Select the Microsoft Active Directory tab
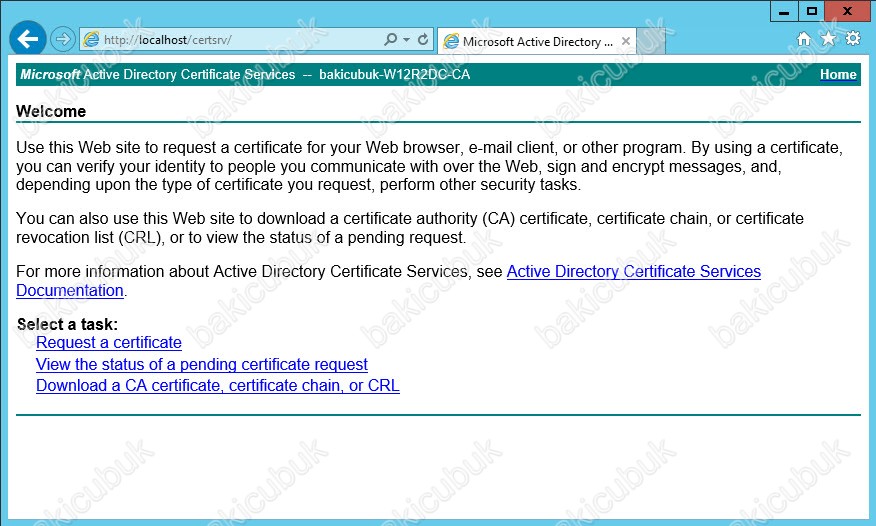Image resolution: width=876 pixels, height=526 pixels. pos(536,41)
